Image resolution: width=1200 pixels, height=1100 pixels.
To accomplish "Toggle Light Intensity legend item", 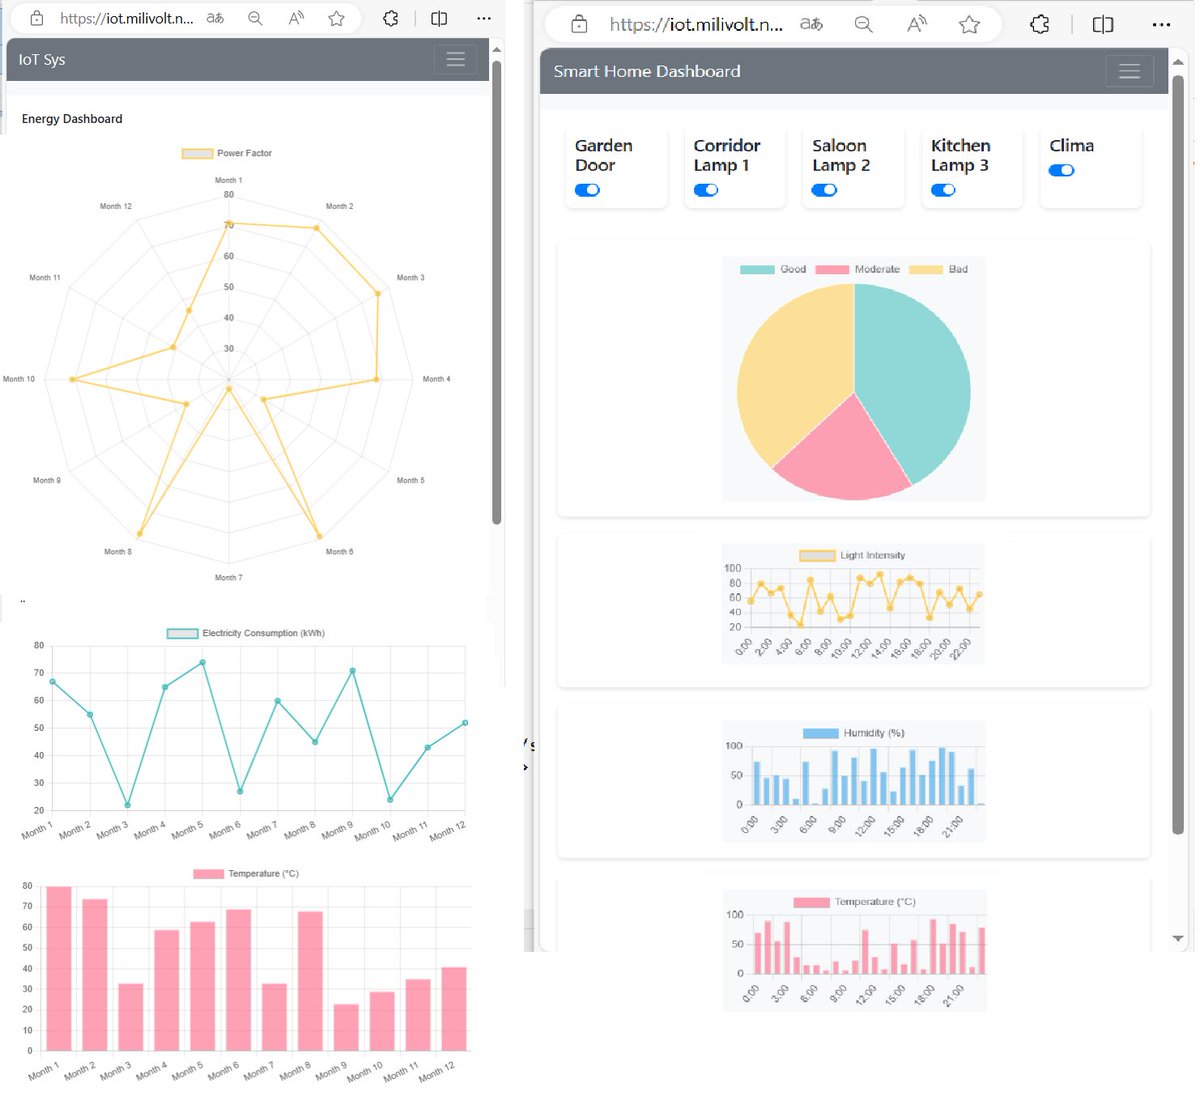I will coord(852,555).
